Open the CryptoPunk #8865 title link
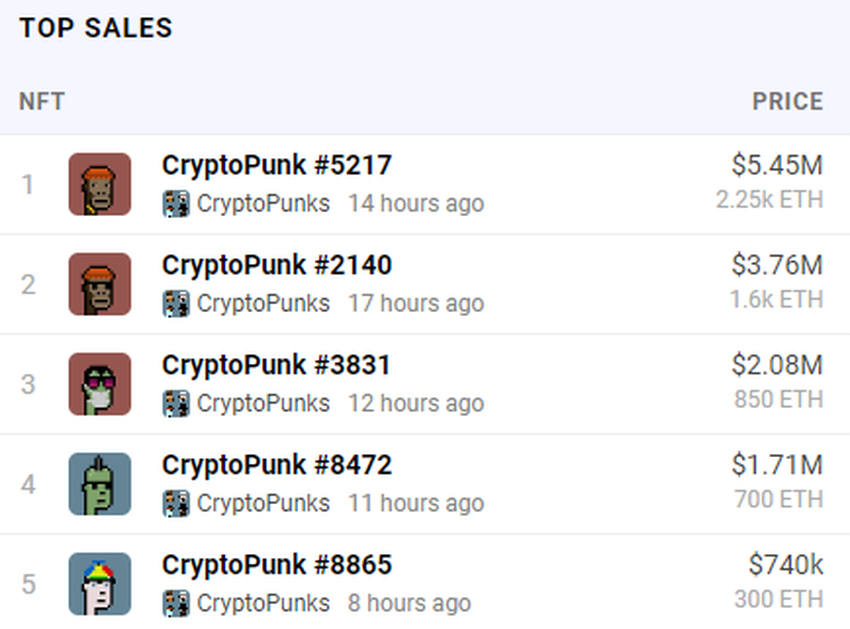This screenshot has width=850, height=629. tap(276, 564)
